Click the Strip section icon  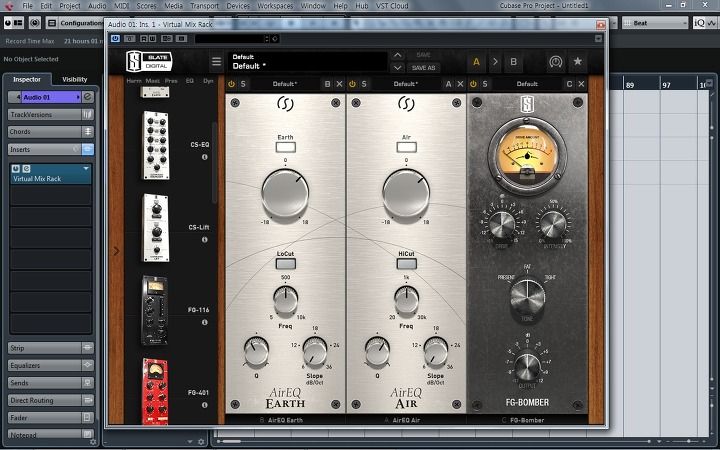(x=88, y=348)
